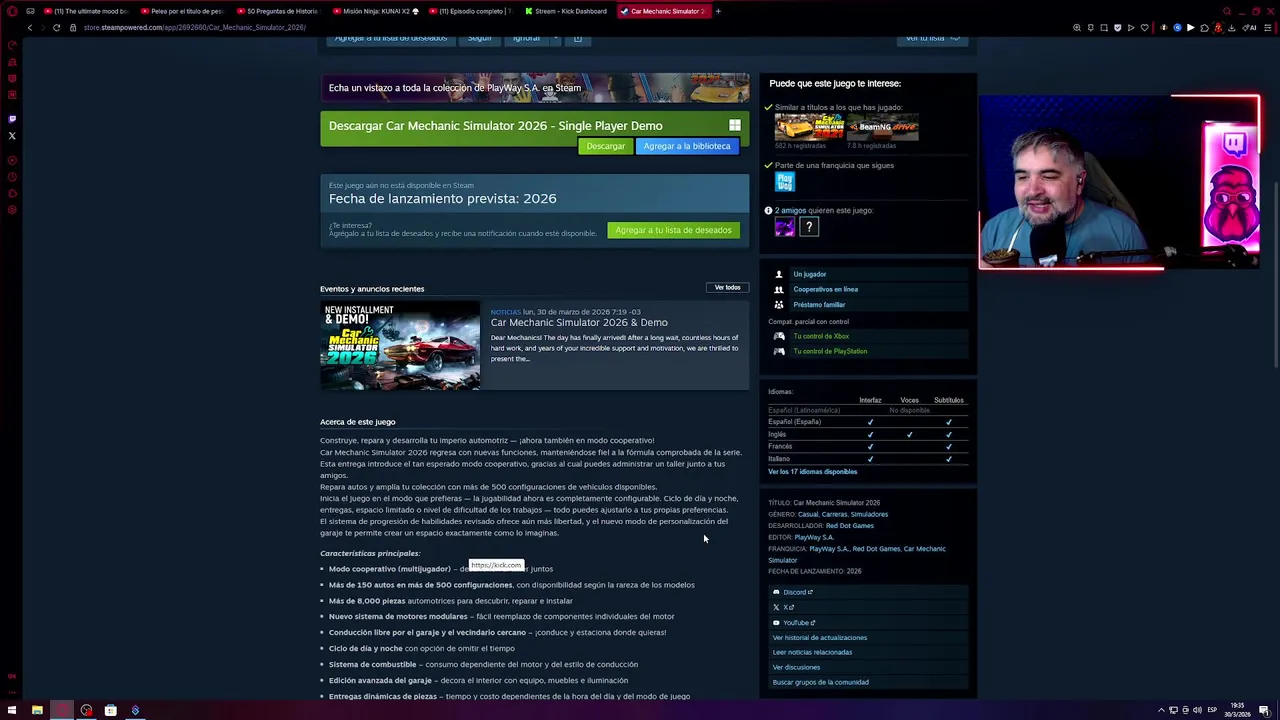Click 'Tu control de Xbox' link
The width and height of the screenshot is (1280, 720).
tap(821, 336)
